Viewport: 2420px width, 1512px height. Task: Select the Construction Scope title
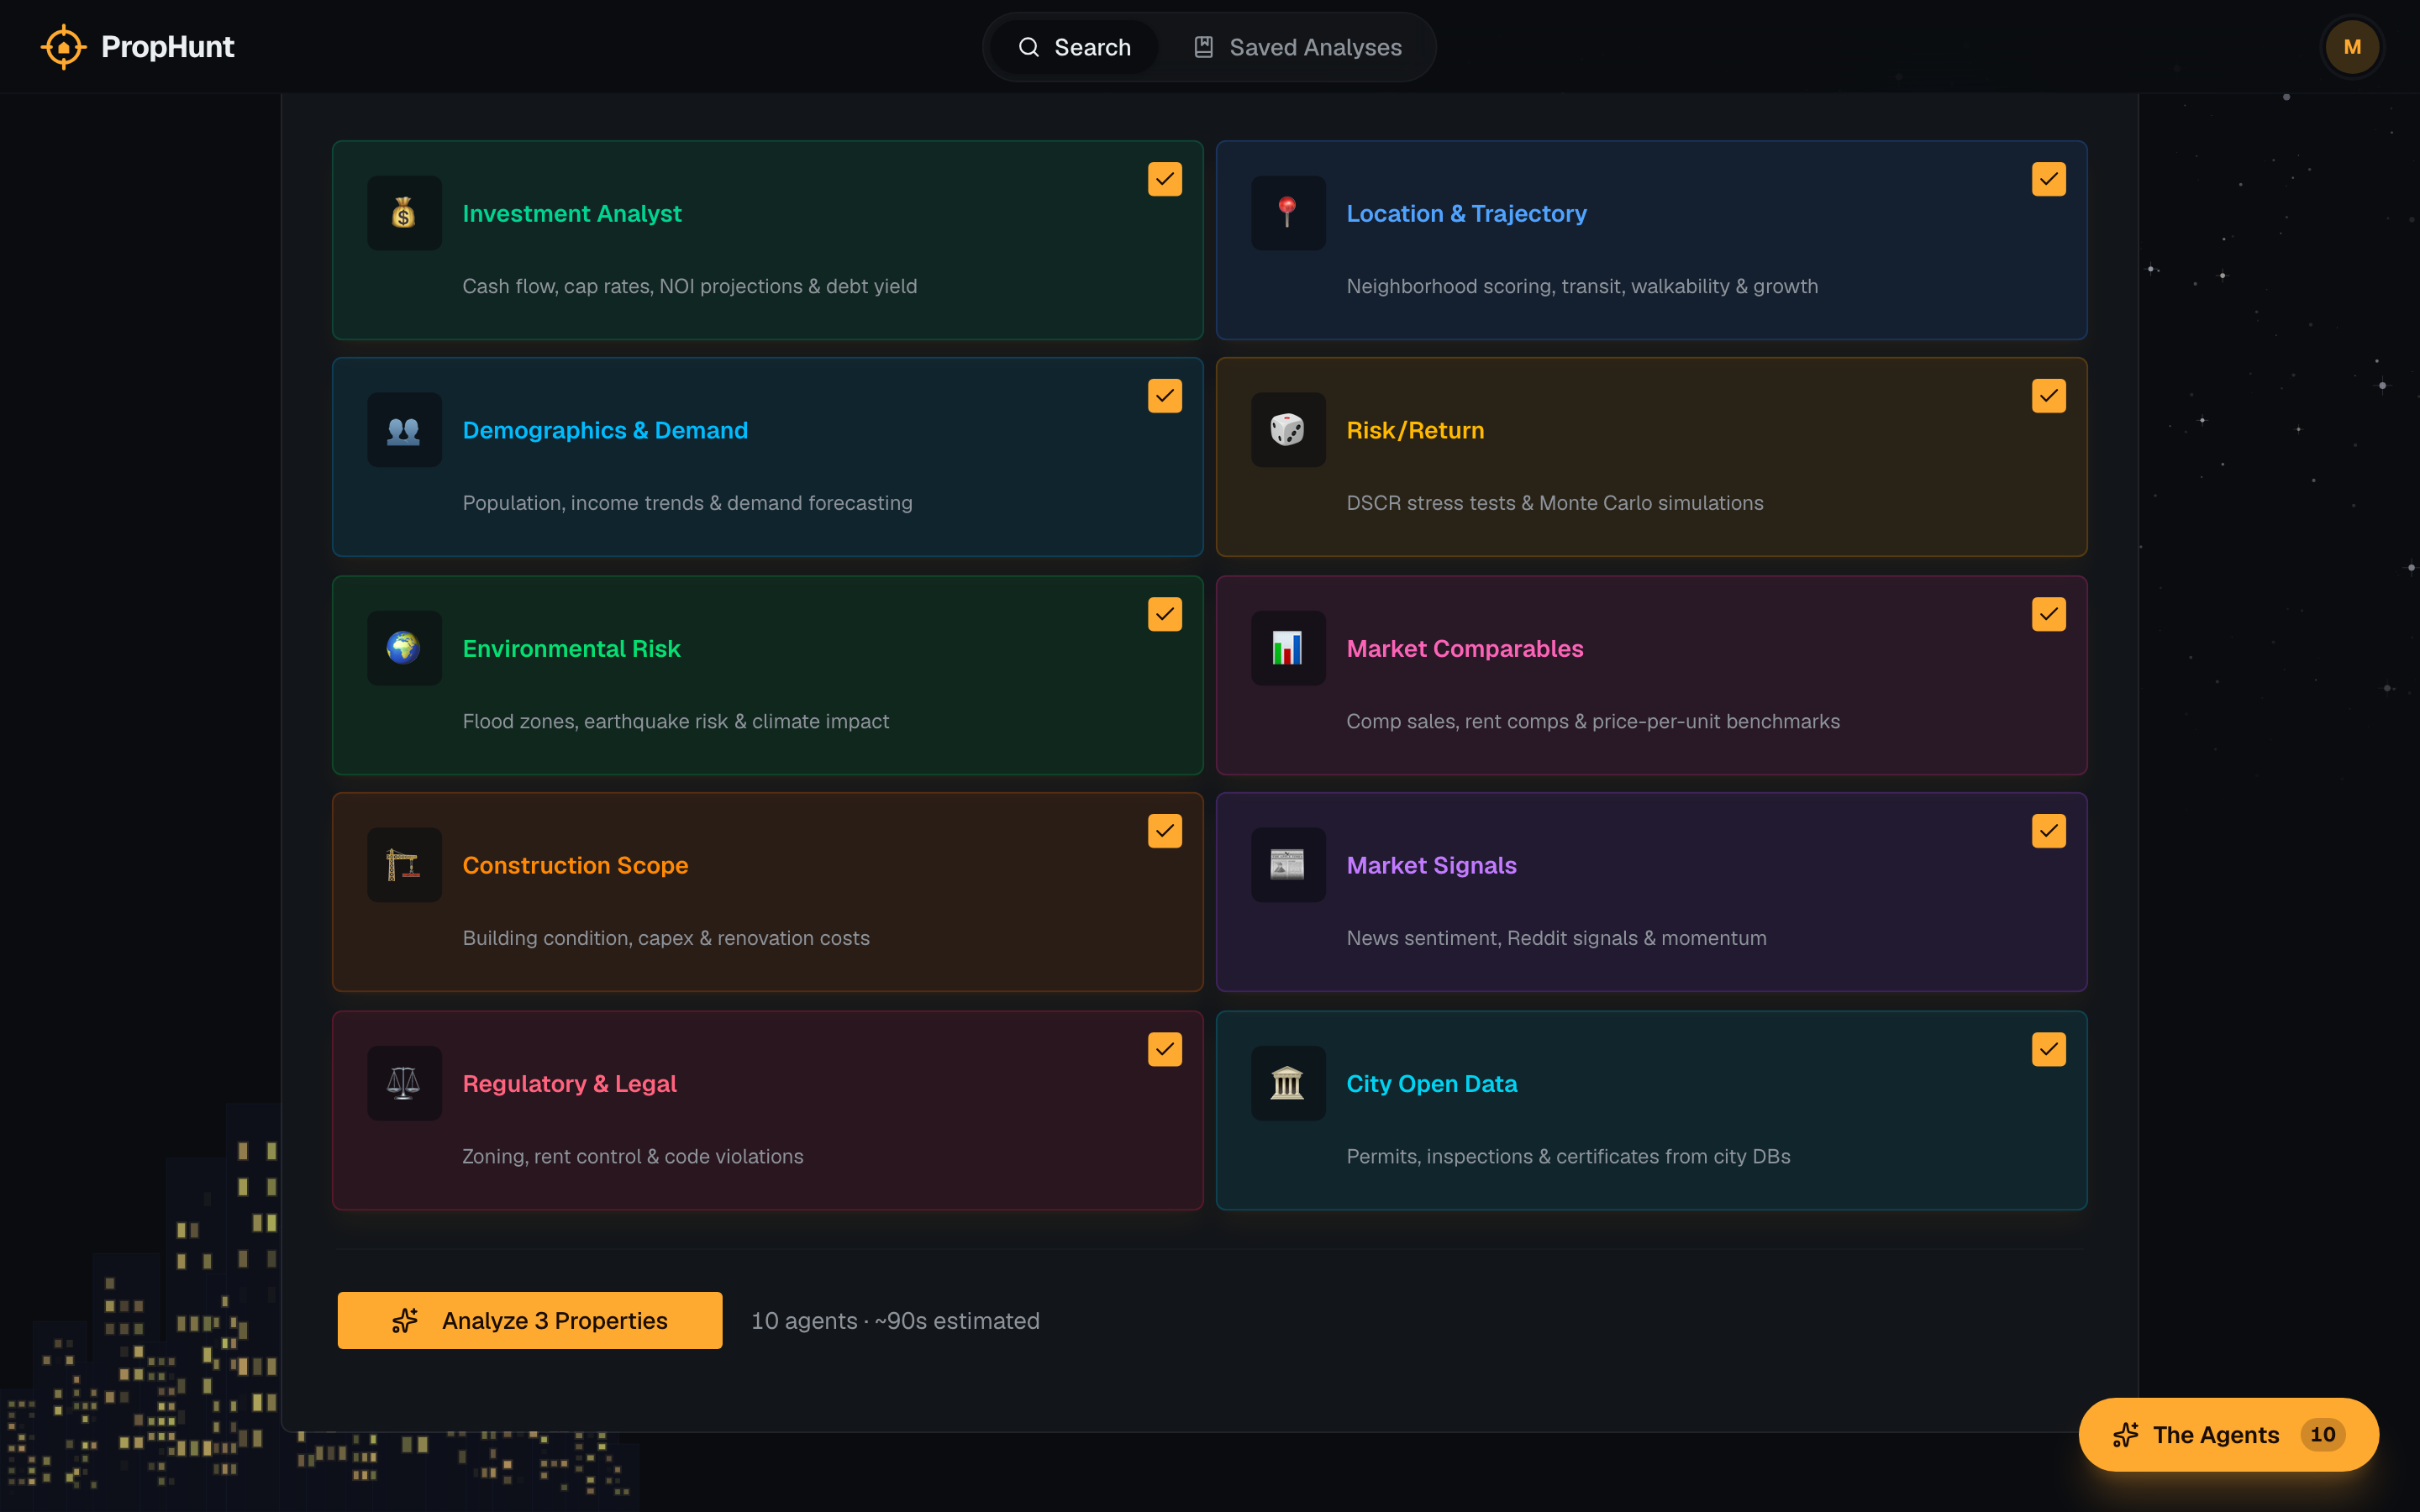pyautogui.click(x=575, y=865)
